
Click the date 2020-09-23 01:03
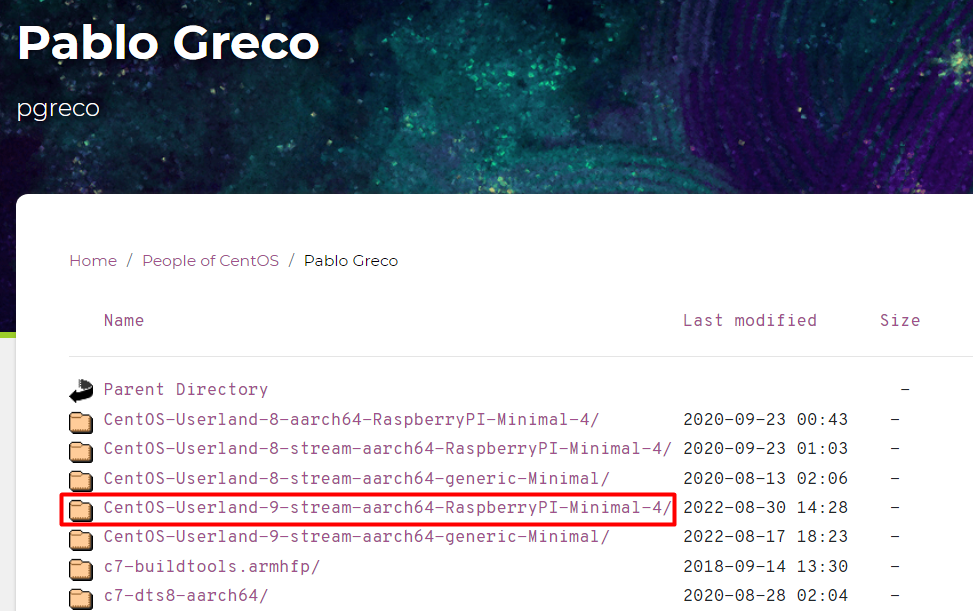click(765, 448)
